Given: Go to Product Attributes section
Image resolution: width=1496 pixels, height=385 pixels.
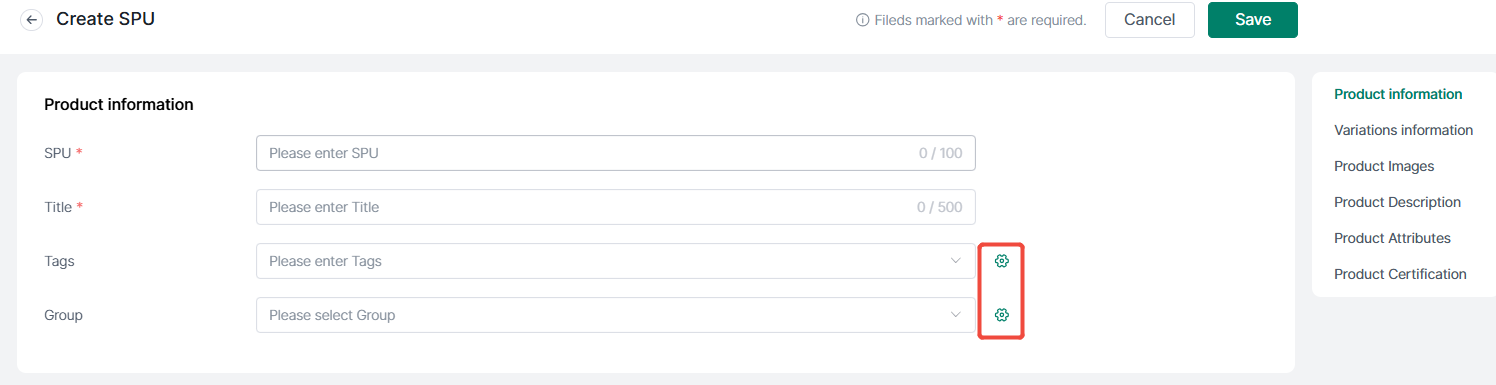Looking at the screenshot, I should [1392, 238].
